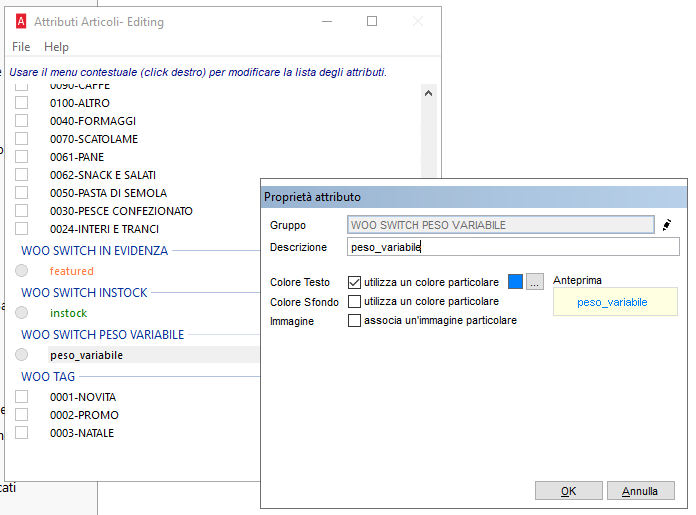Click the pencil edit icon beside Gruppo
This screenshot has width=696, height=515.
click(667, 225)
